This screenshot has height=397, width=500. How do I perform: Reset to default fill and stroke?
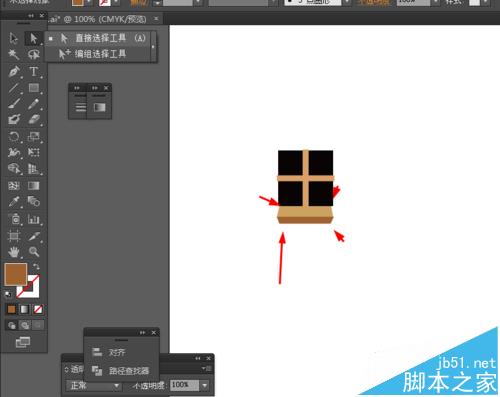(x=8, y=294)
